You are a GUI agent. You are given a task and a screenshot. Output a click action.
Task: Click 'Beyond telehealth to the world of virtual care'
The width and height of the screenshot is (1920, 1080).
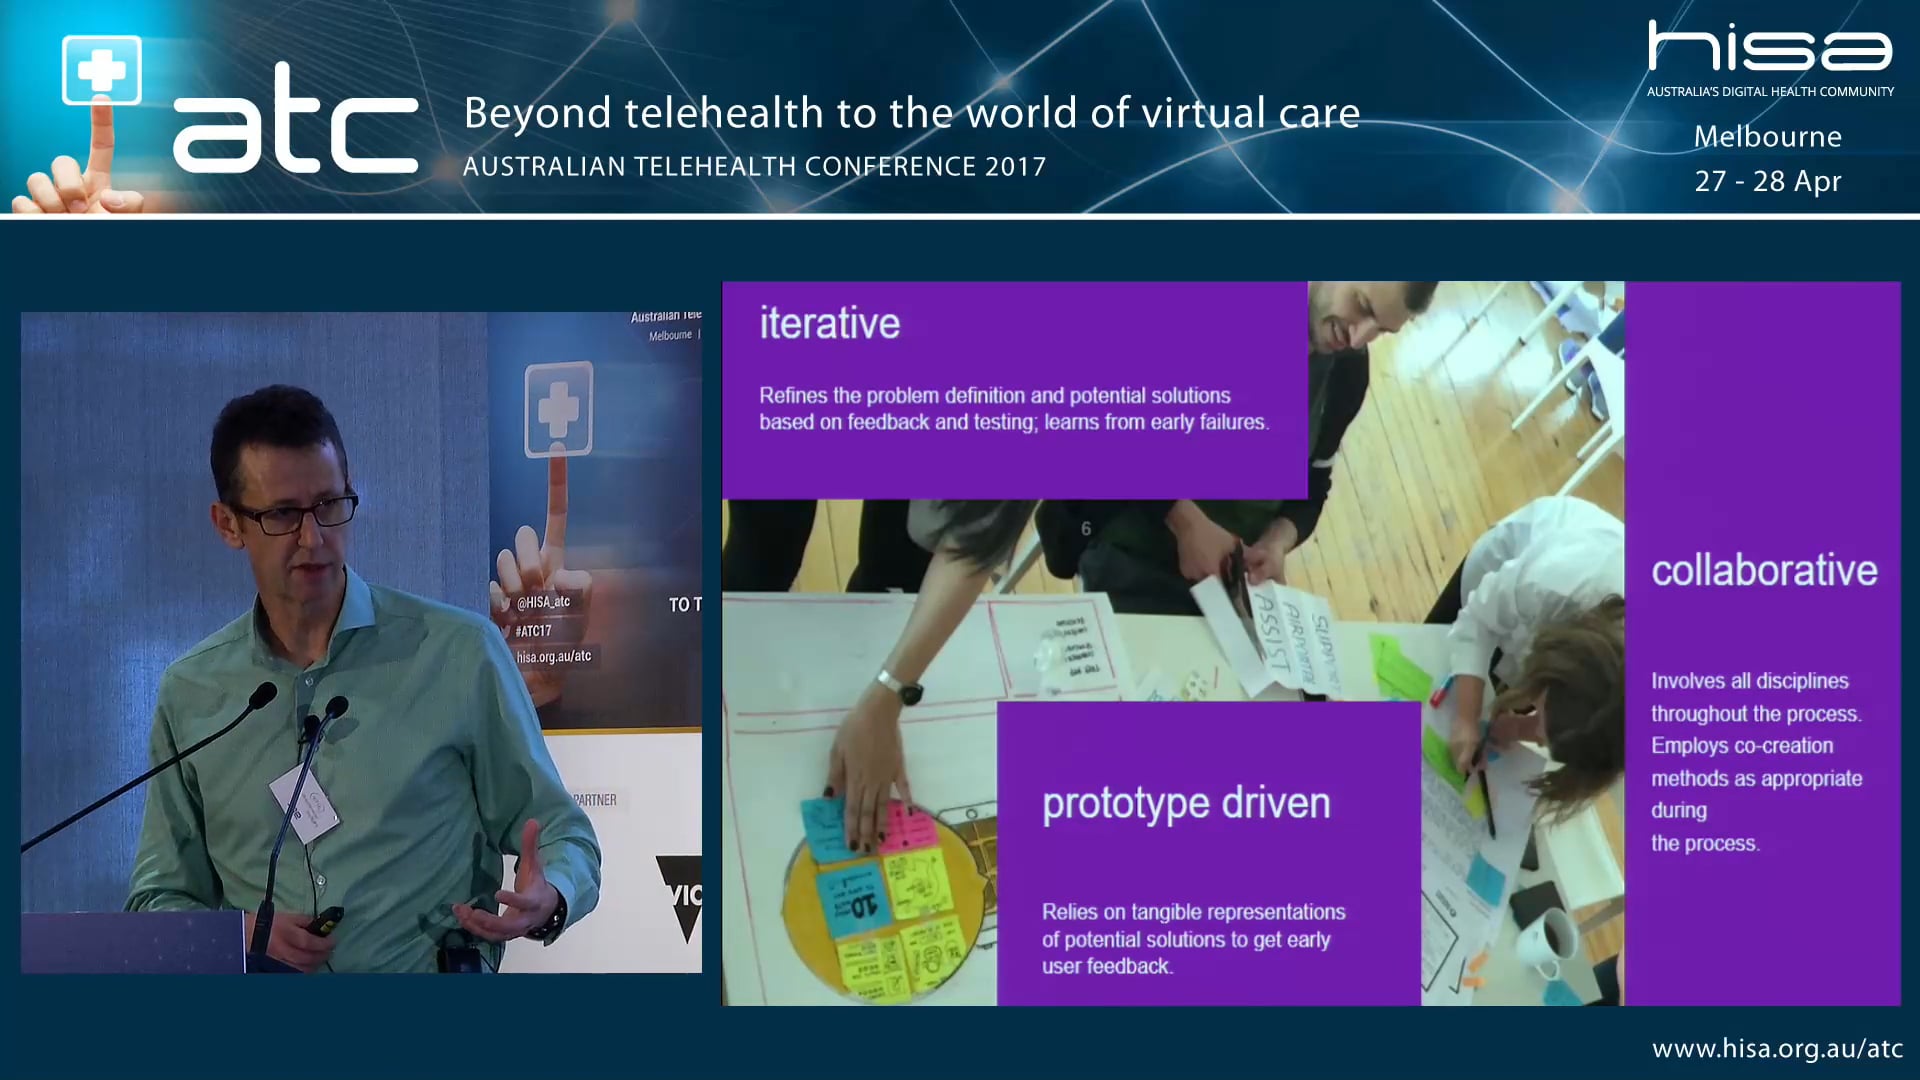911,113
